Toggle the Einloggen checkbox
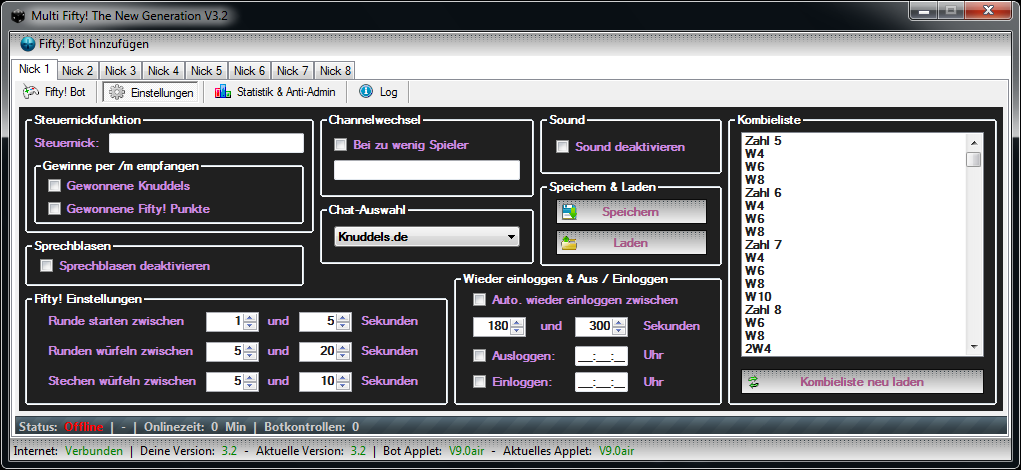 (480, 381)
